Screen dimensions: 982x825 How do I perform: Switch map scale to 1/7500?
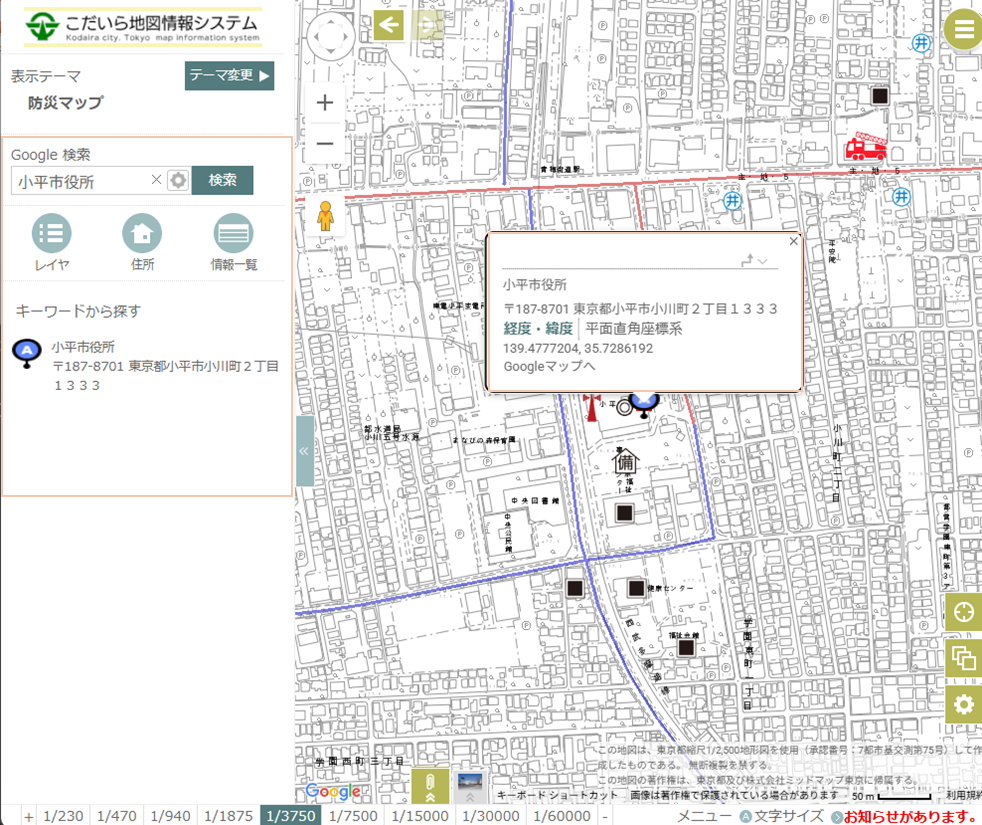point(353,816)
